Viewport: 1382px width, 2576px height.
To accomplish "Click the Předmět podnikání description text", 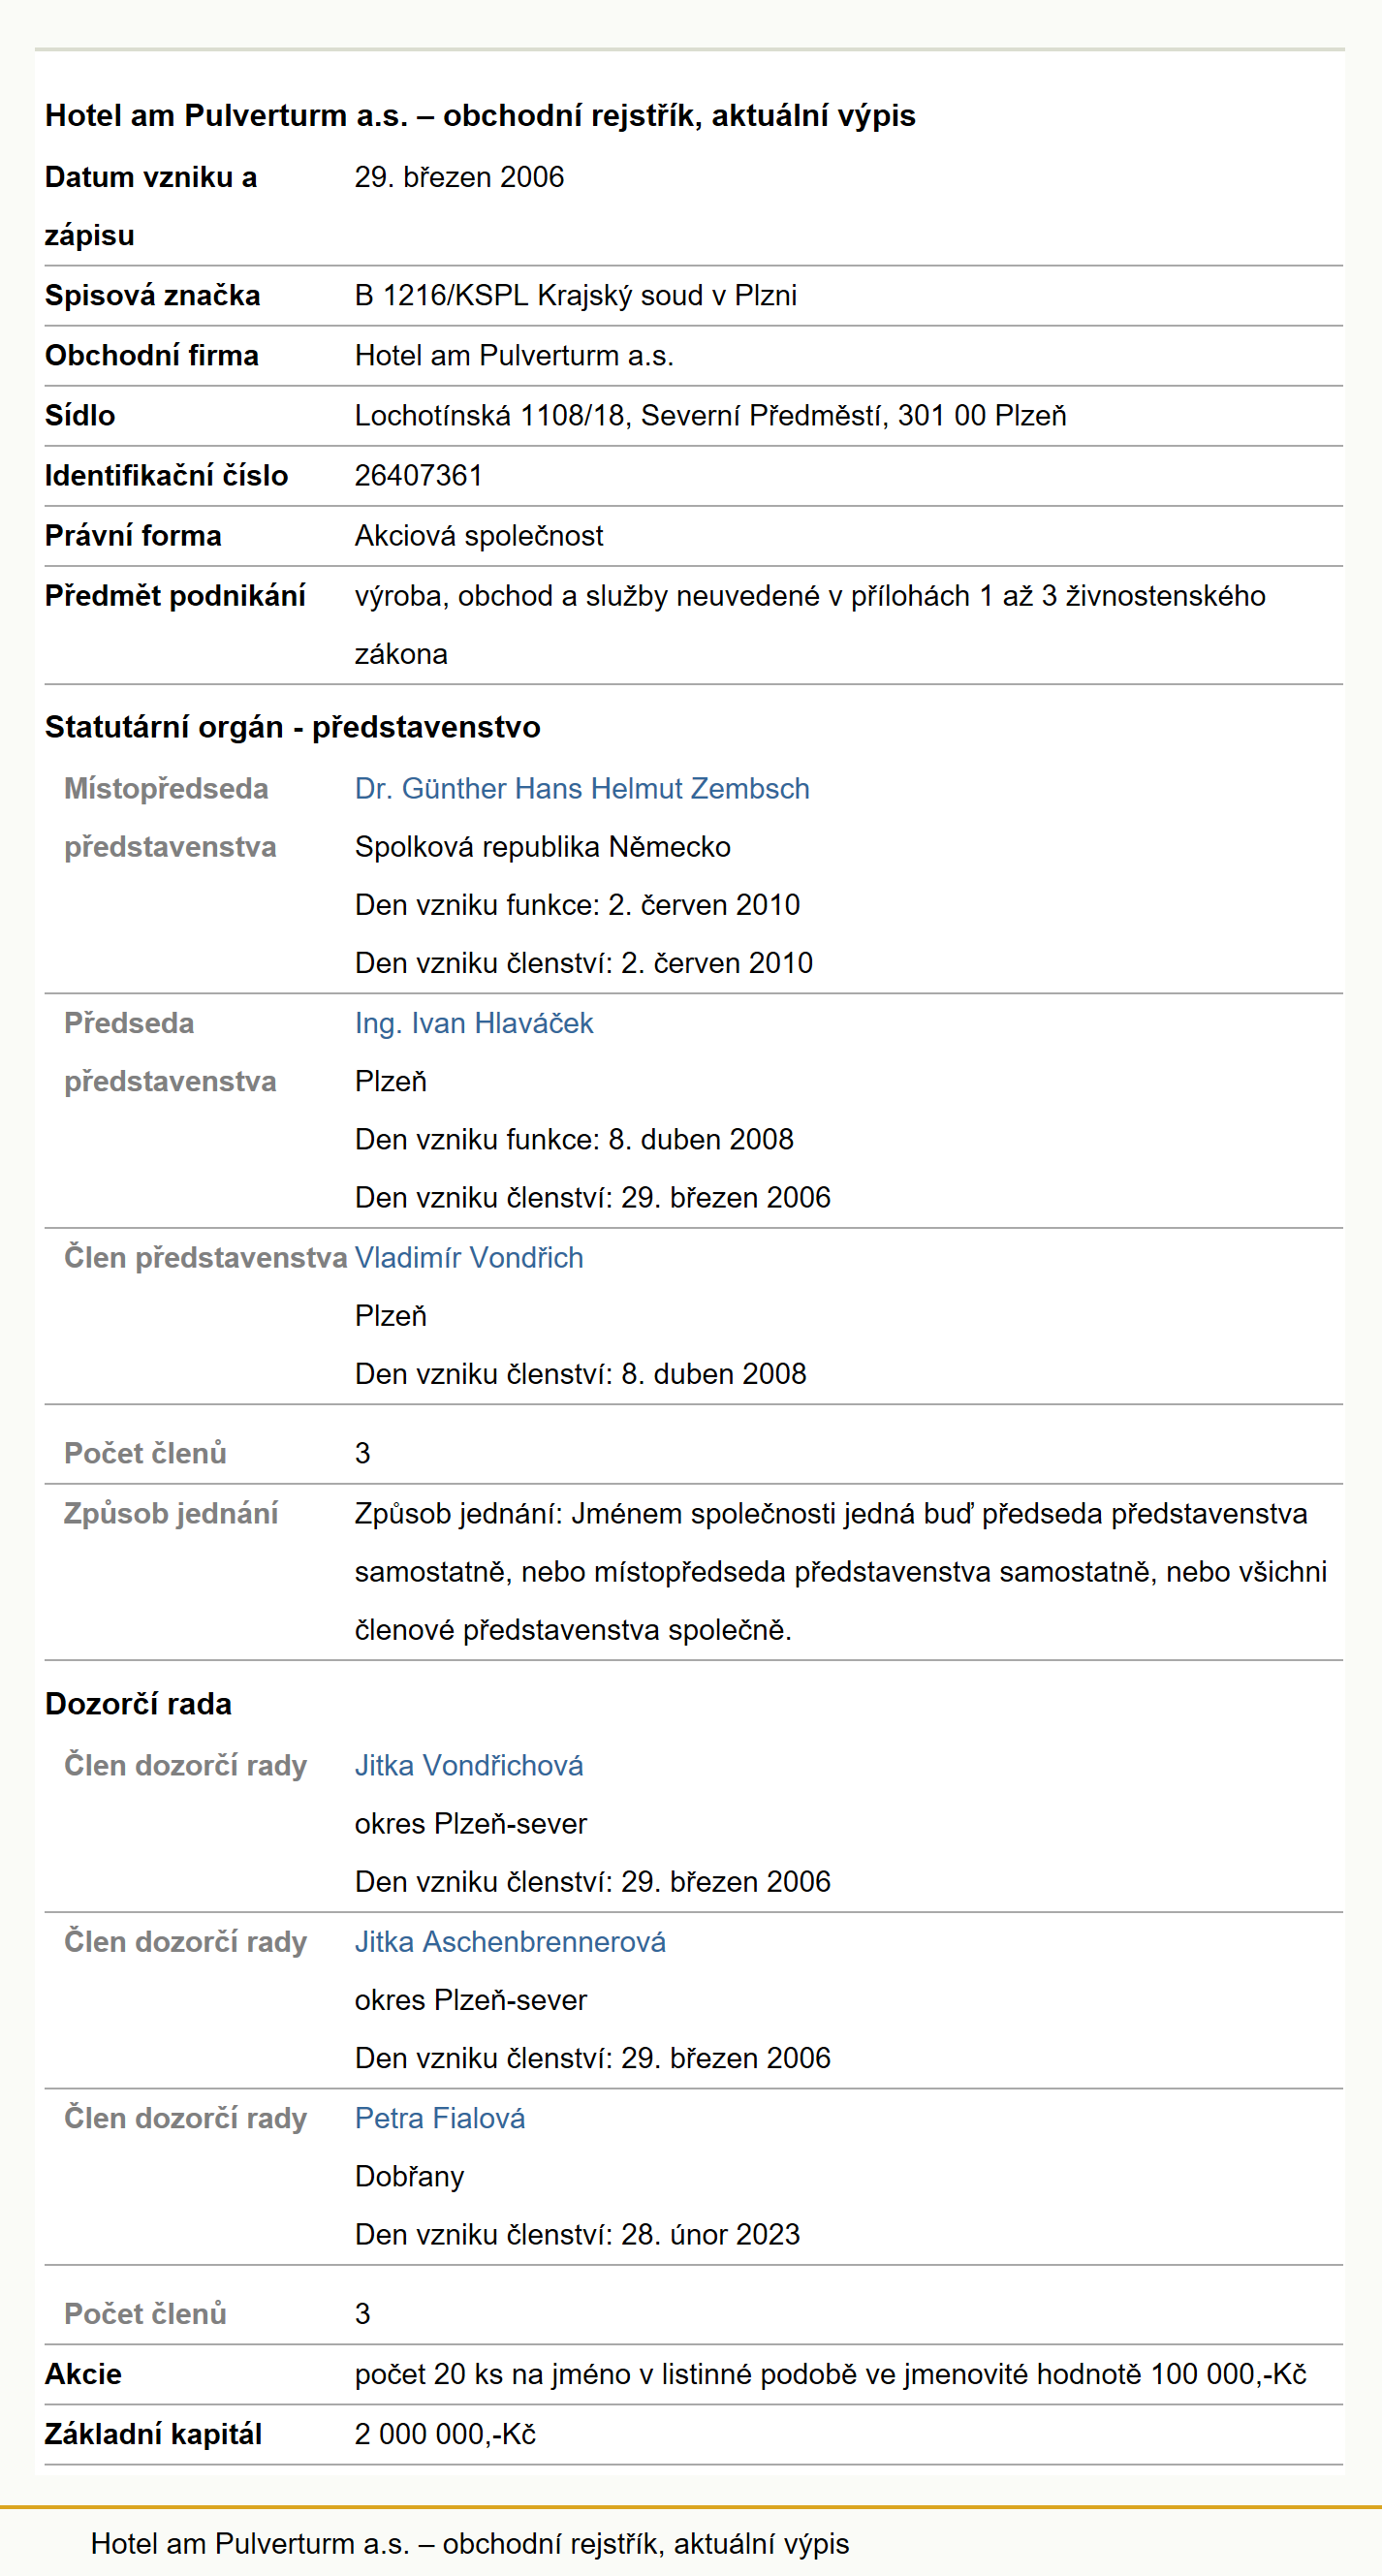I will pyautogui.click(x=810, y=625).
